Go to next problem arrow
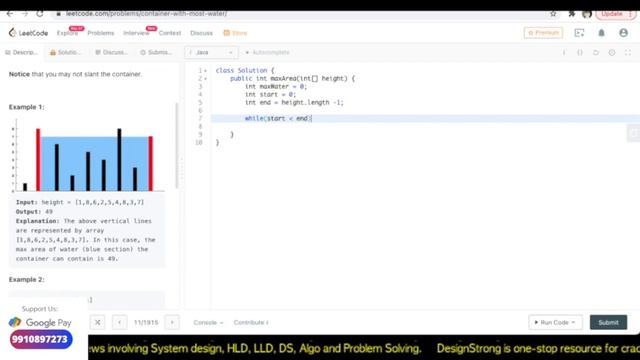 (x=172, y=322)
